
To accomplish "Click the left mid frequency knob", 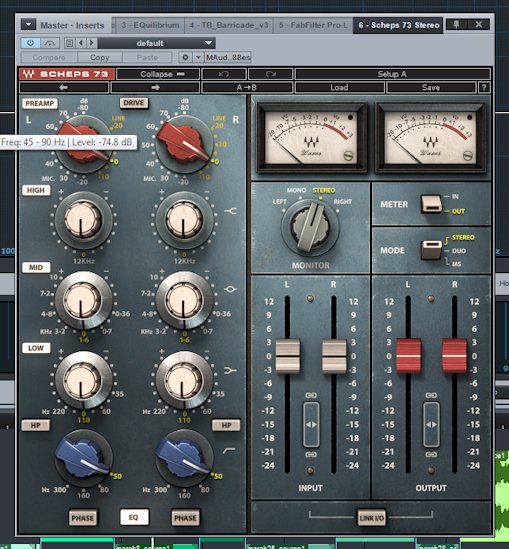I will [83, 300].
